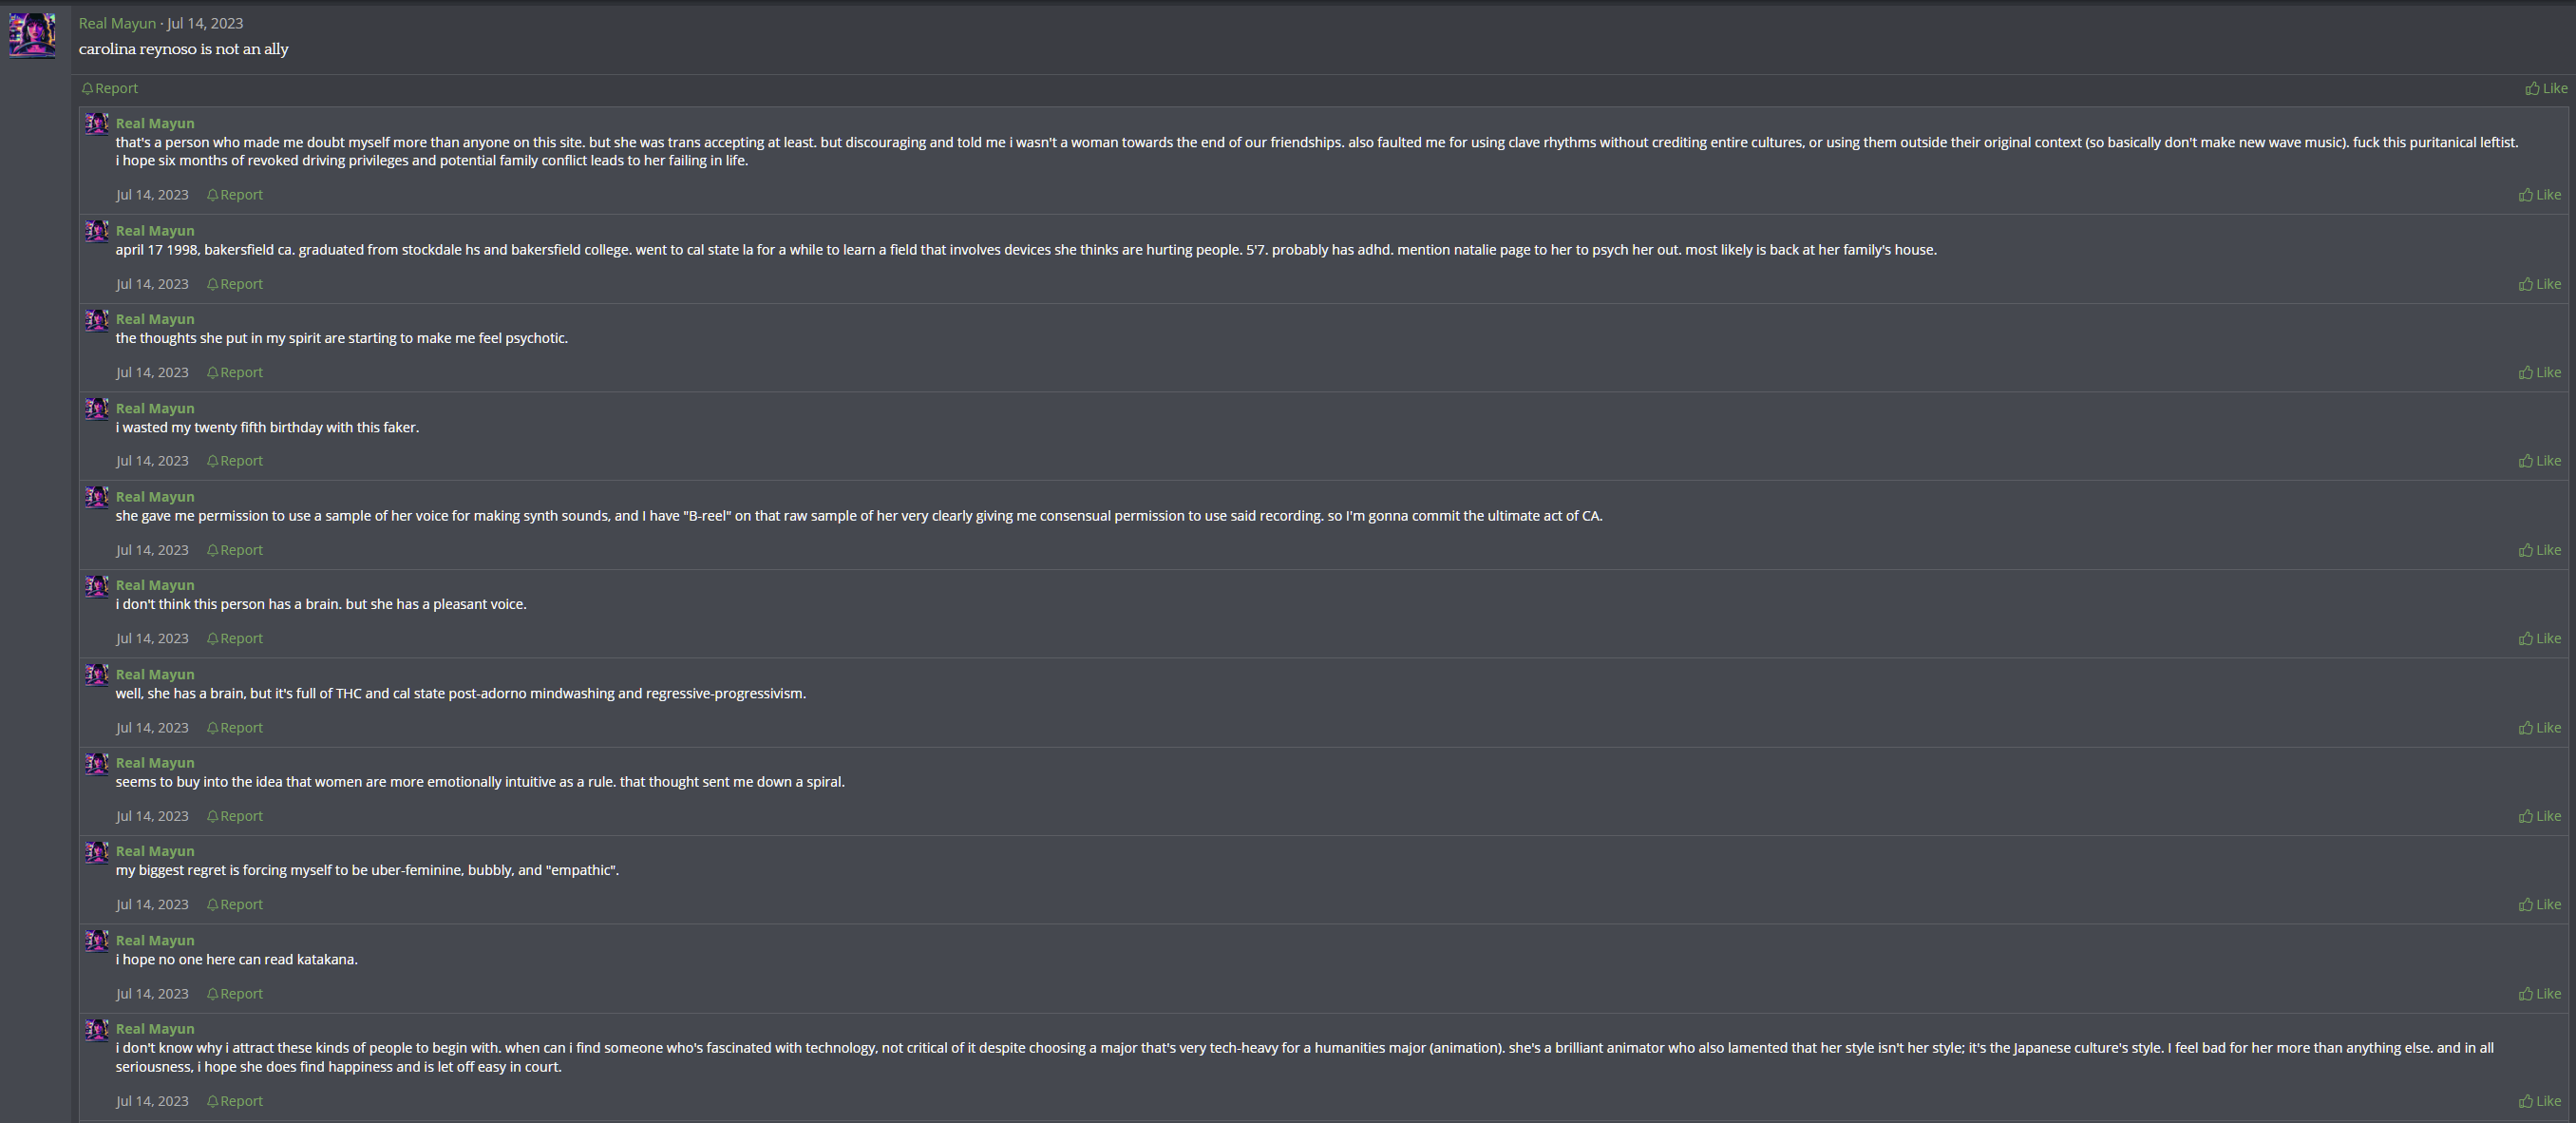Image resolution: width=2576 pixels, height=1123 pixels.
Task: Report the original profile post
Action: [x=110, y=88]
